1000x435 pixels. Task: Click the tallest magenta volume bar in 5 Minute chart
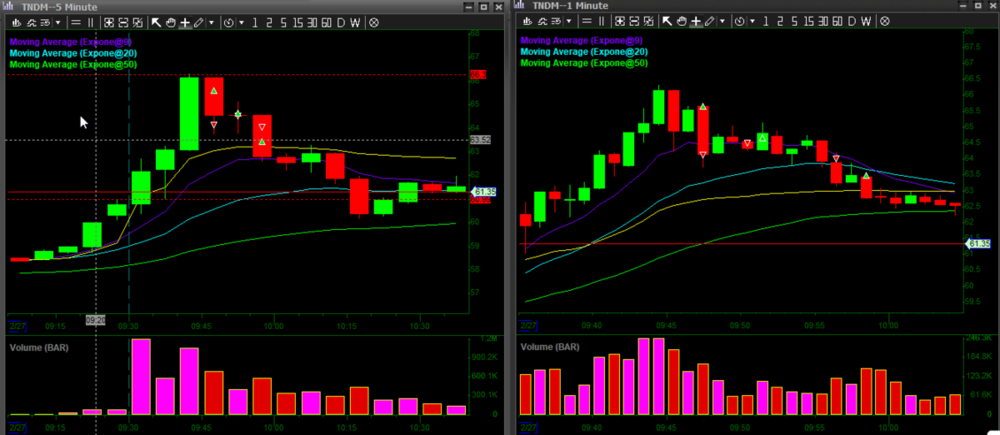click(141, 377)
